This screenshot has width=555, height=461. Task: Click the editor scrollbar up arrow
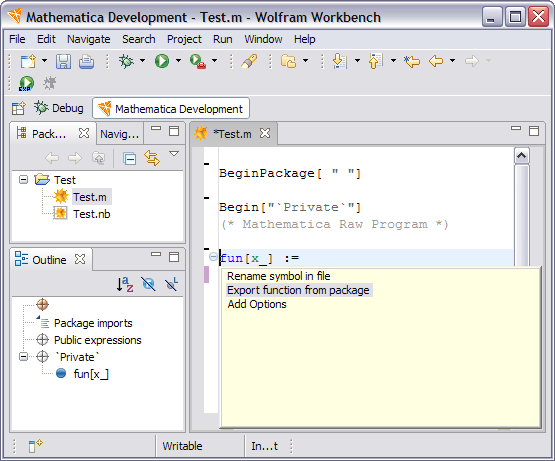[x=522, y=155]
